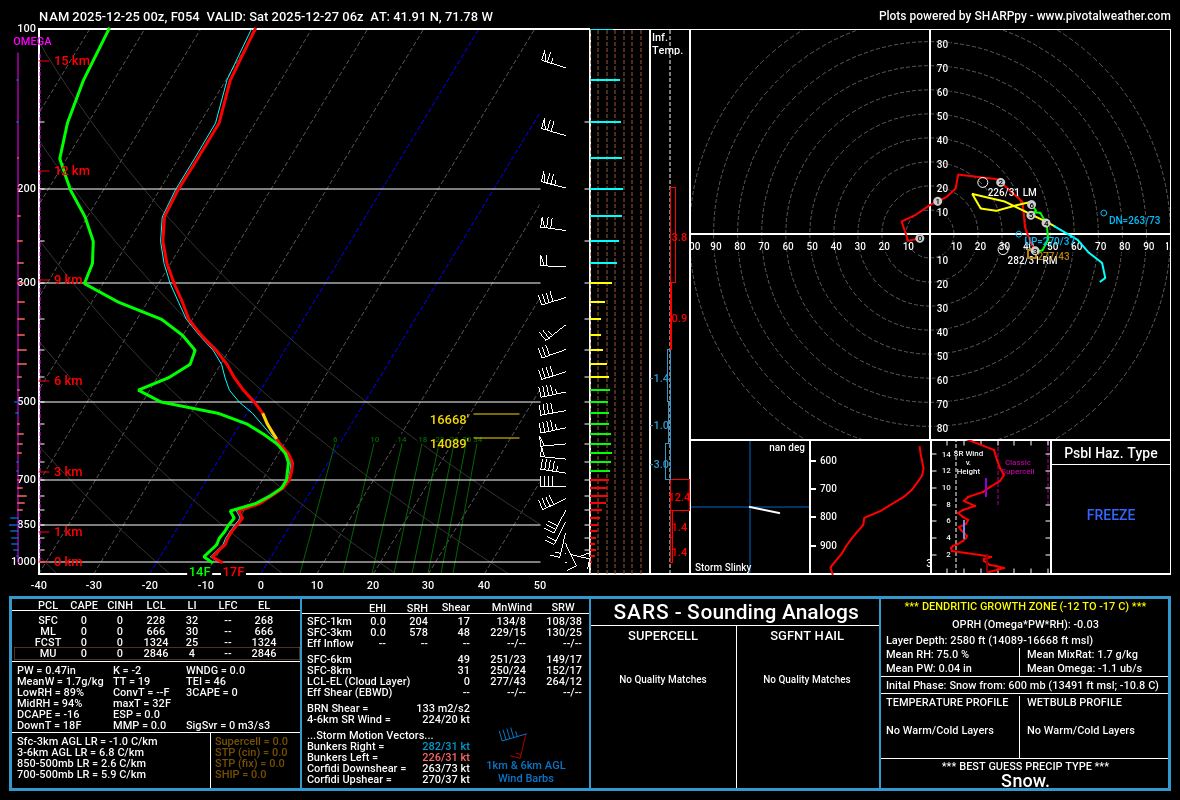The image size is (1180, 800).
Task: Click the DN=263/73 marker on the hodograph
Action: coord(1103,213)
